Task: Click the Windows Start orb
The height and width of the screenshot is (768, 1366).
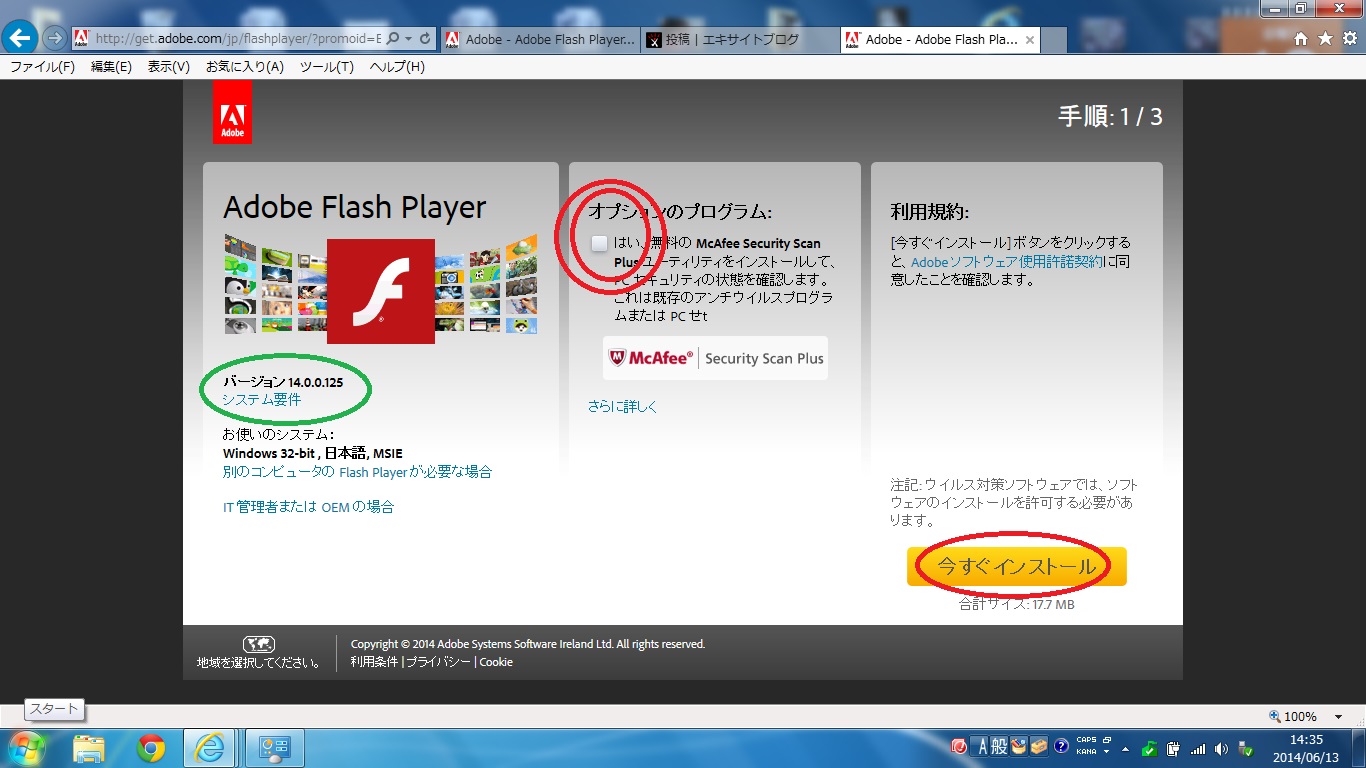Action: coord(26,748)
